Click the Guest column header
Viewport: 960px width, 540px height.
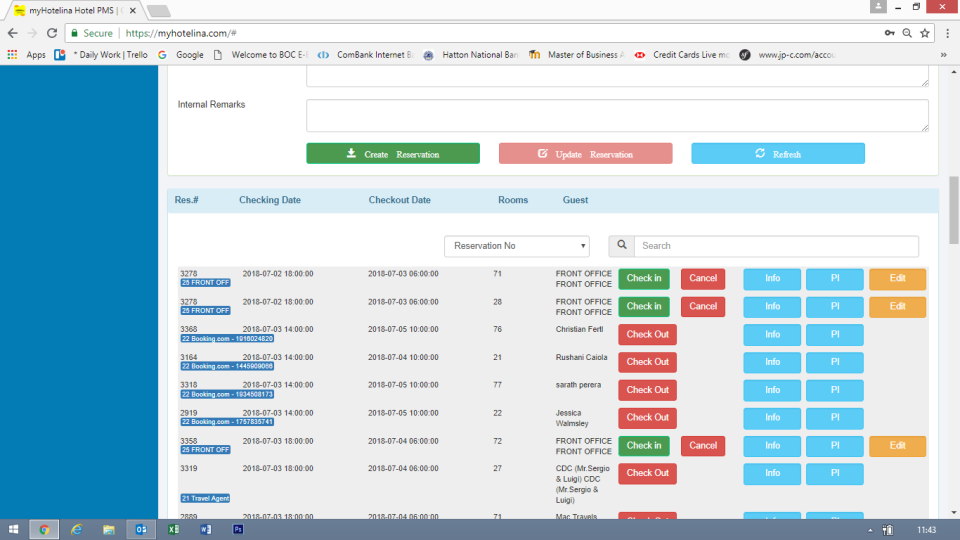576,200
